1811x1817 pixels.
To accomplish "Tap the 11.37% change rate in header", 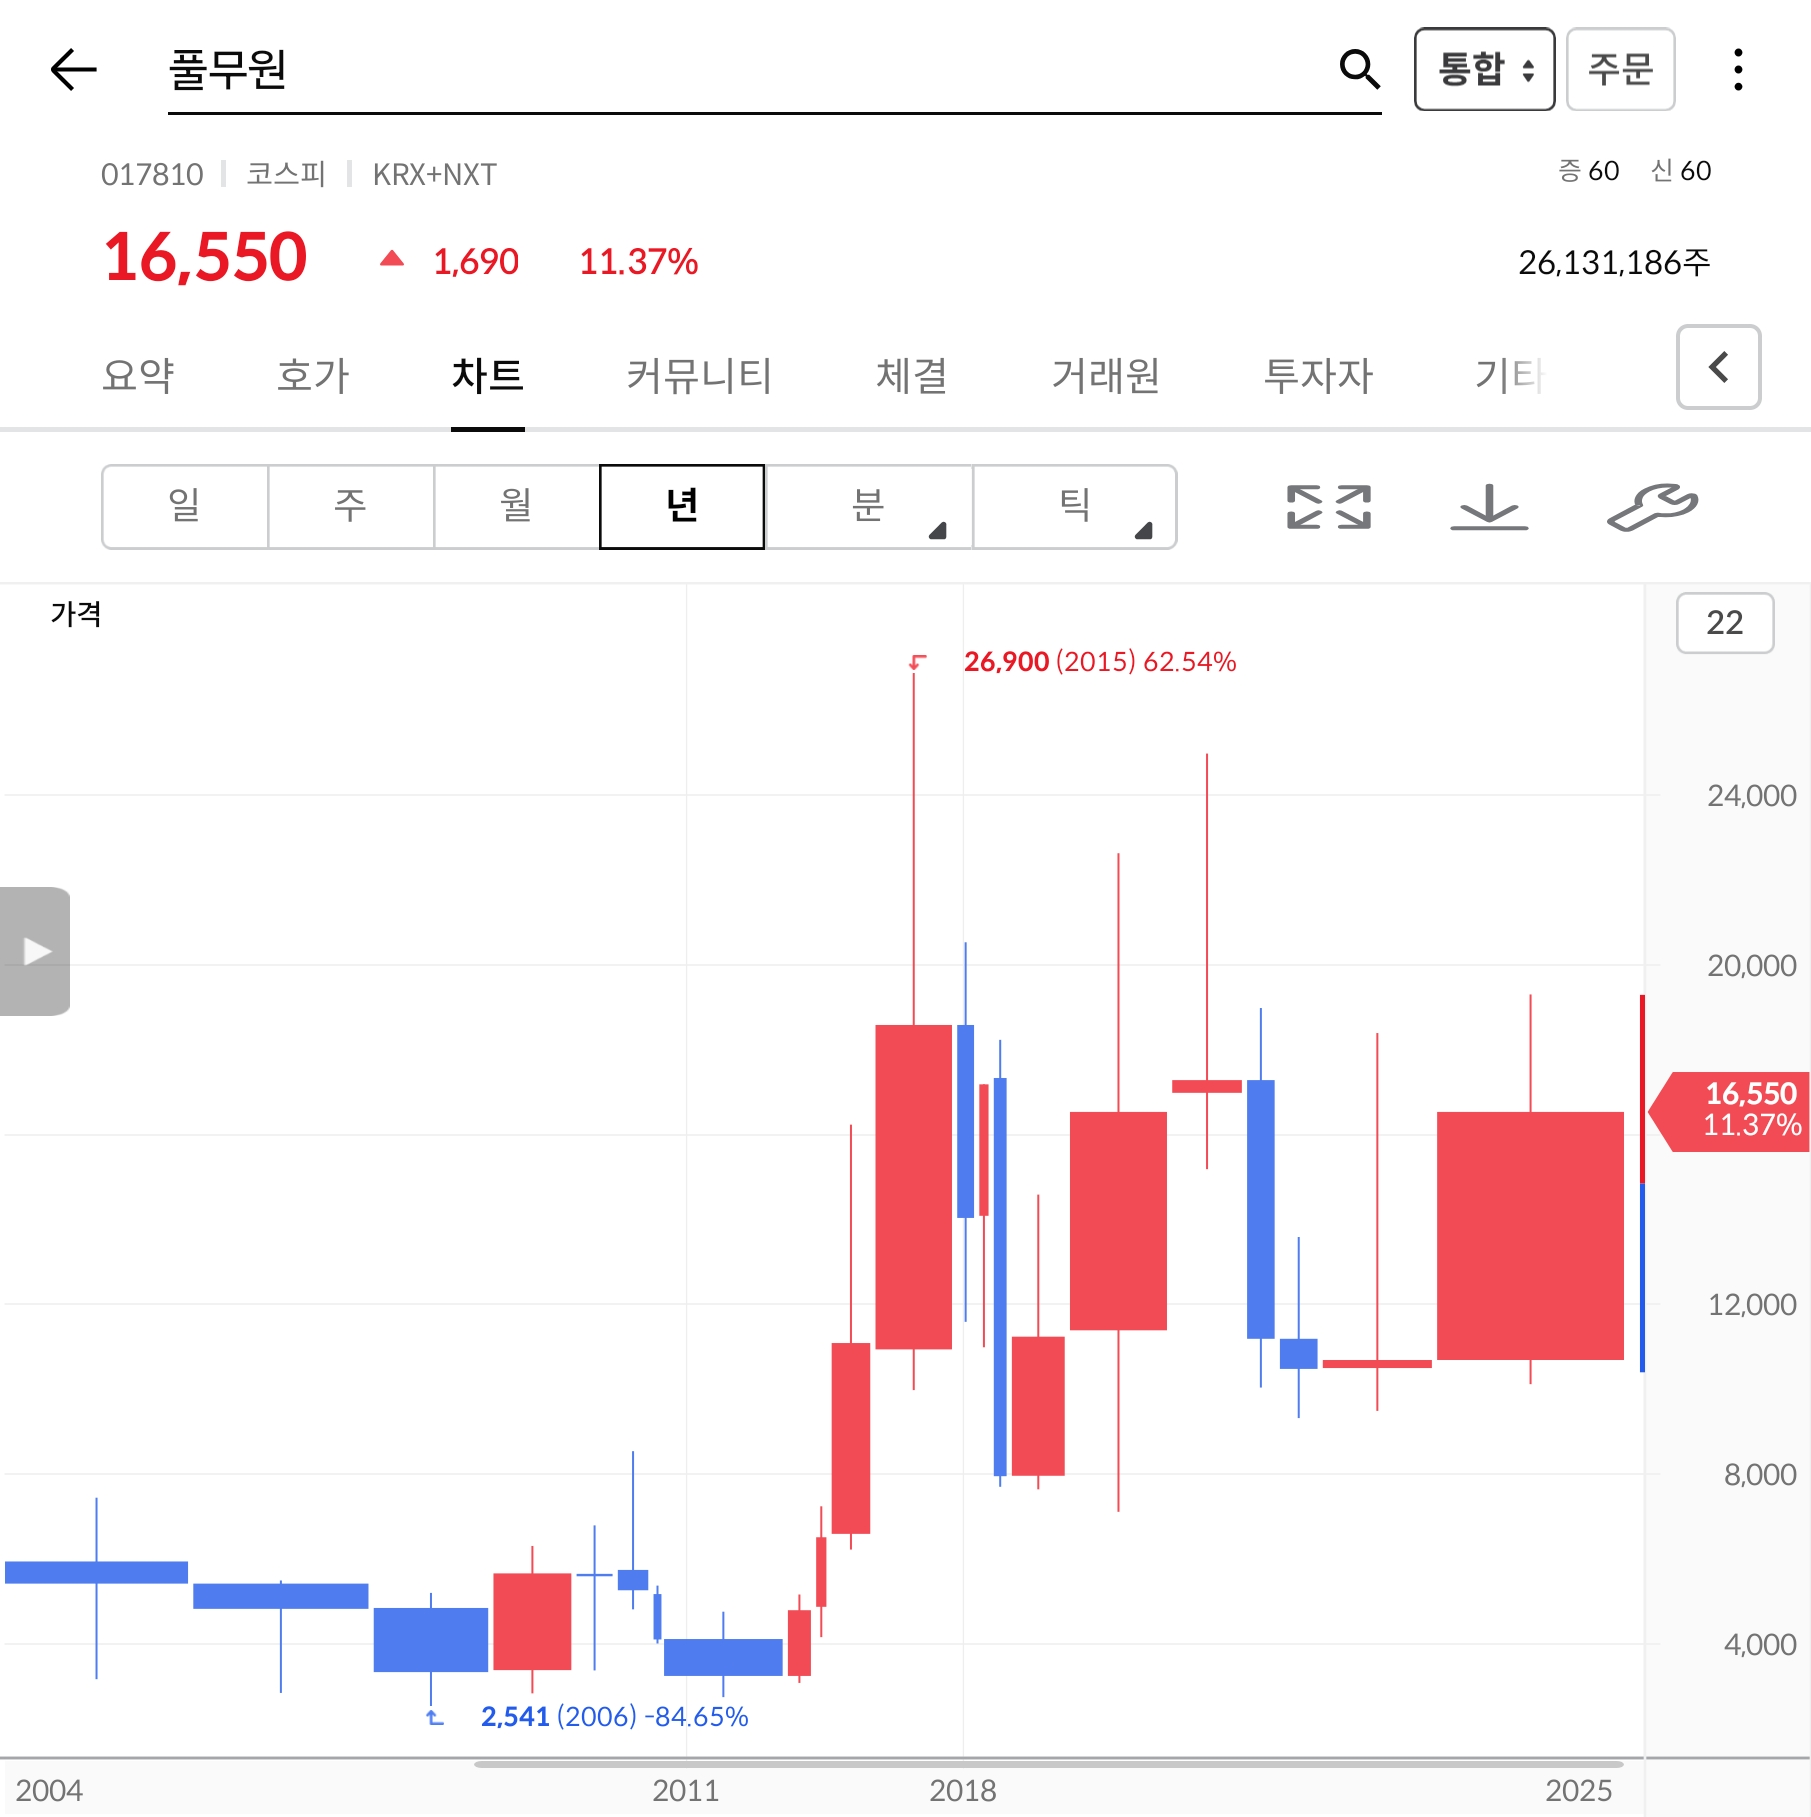I will (x=639, y=262).
